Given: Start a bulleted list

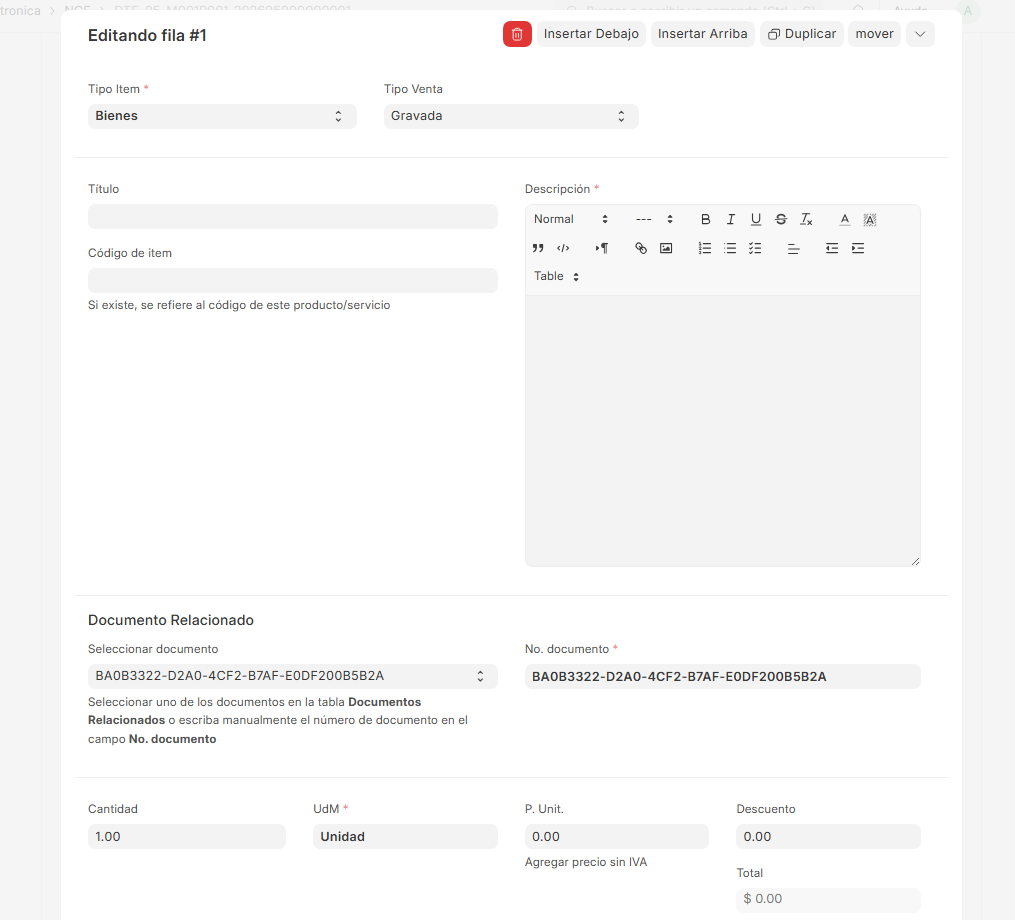Looking at the screenshot, I should pos(730,248).
